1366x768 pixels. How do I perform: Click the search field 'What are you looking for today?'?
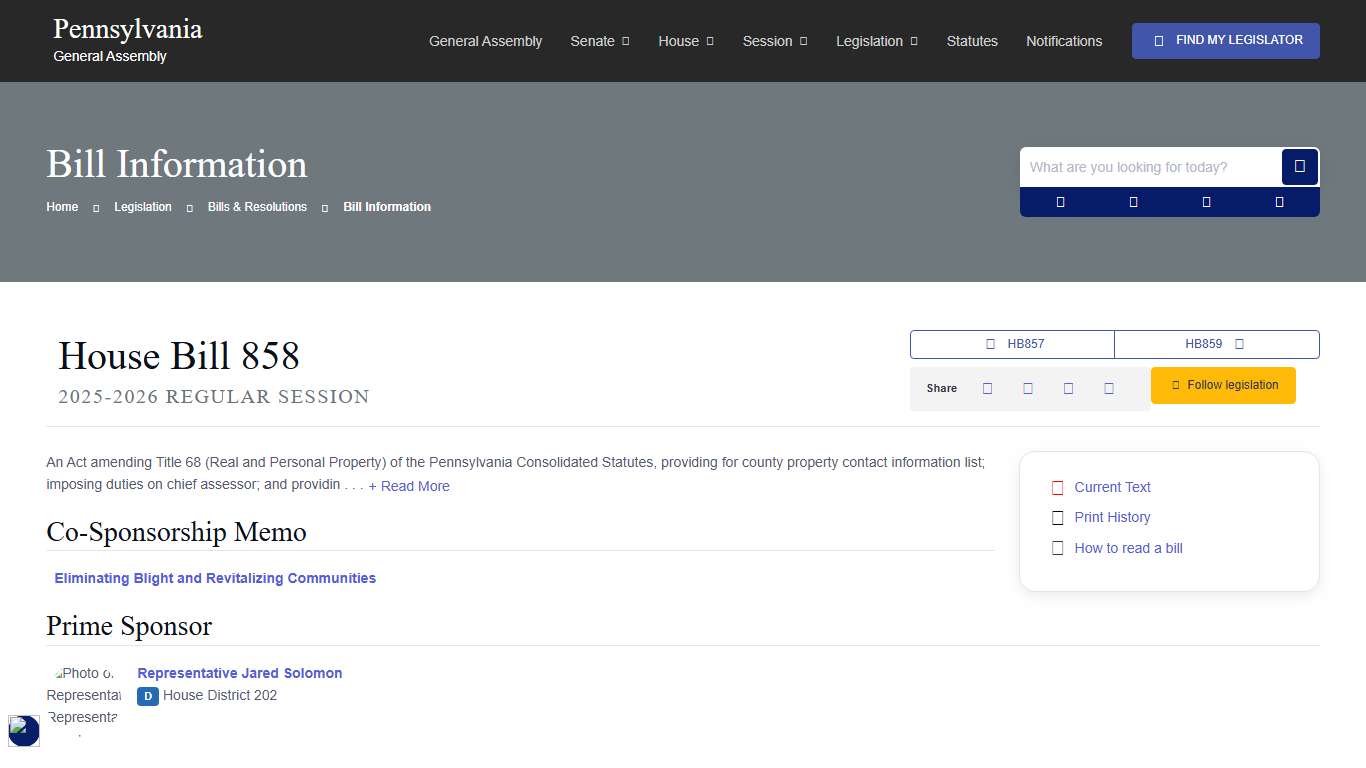[x=1150, y=167]
